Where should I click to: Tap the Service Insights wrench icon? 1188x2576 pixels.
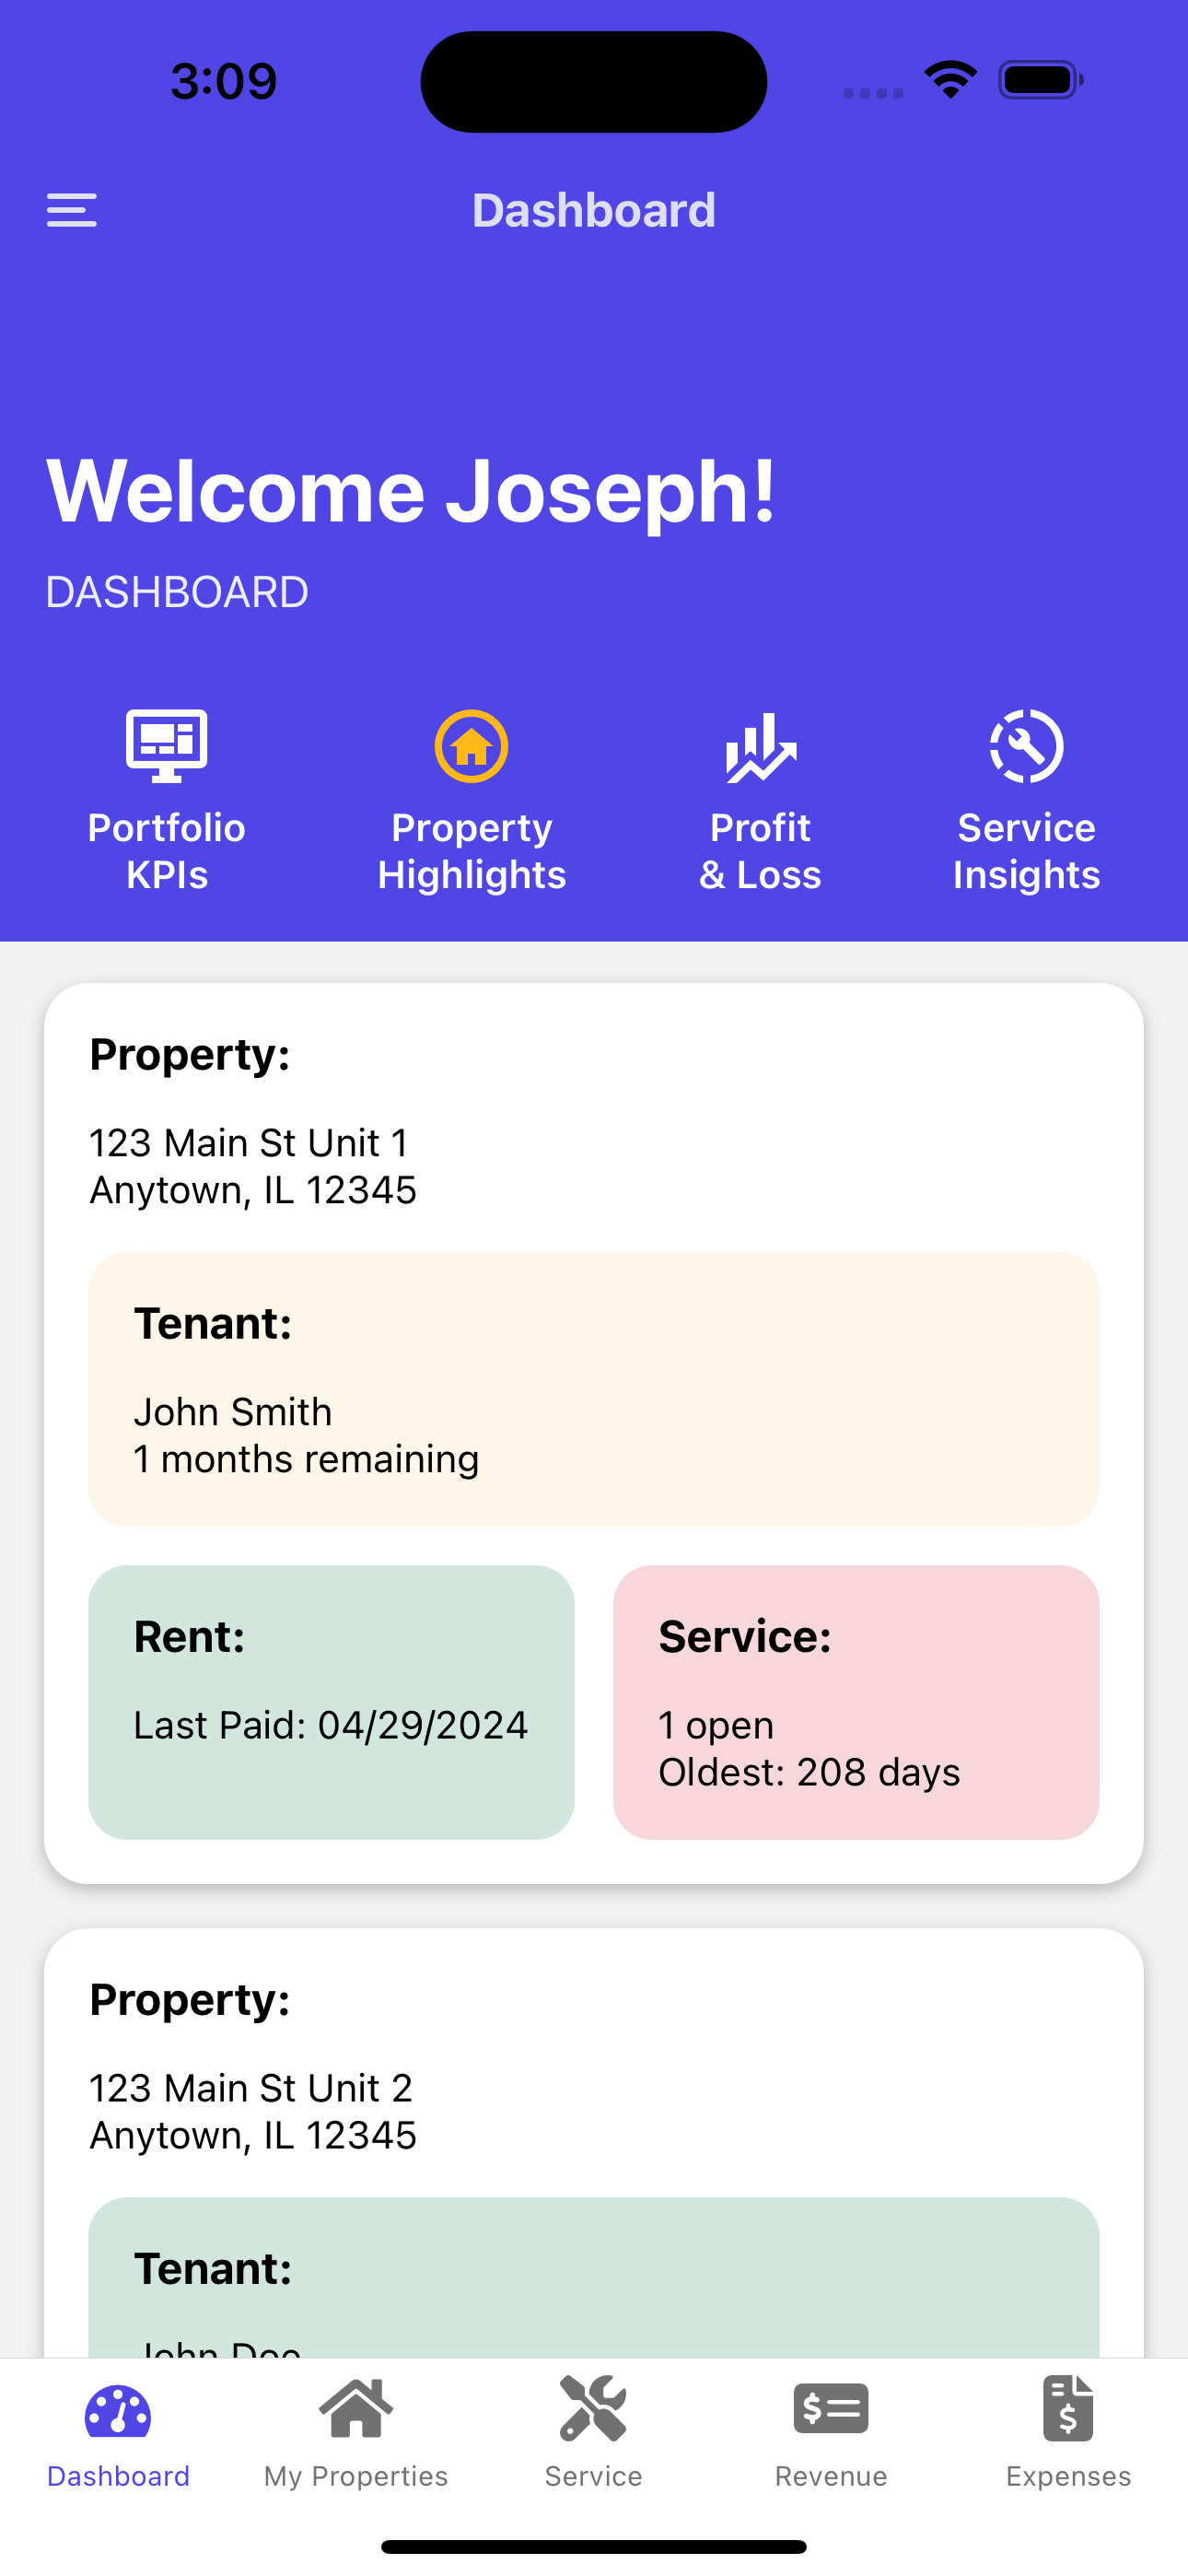coord(1026,746)
